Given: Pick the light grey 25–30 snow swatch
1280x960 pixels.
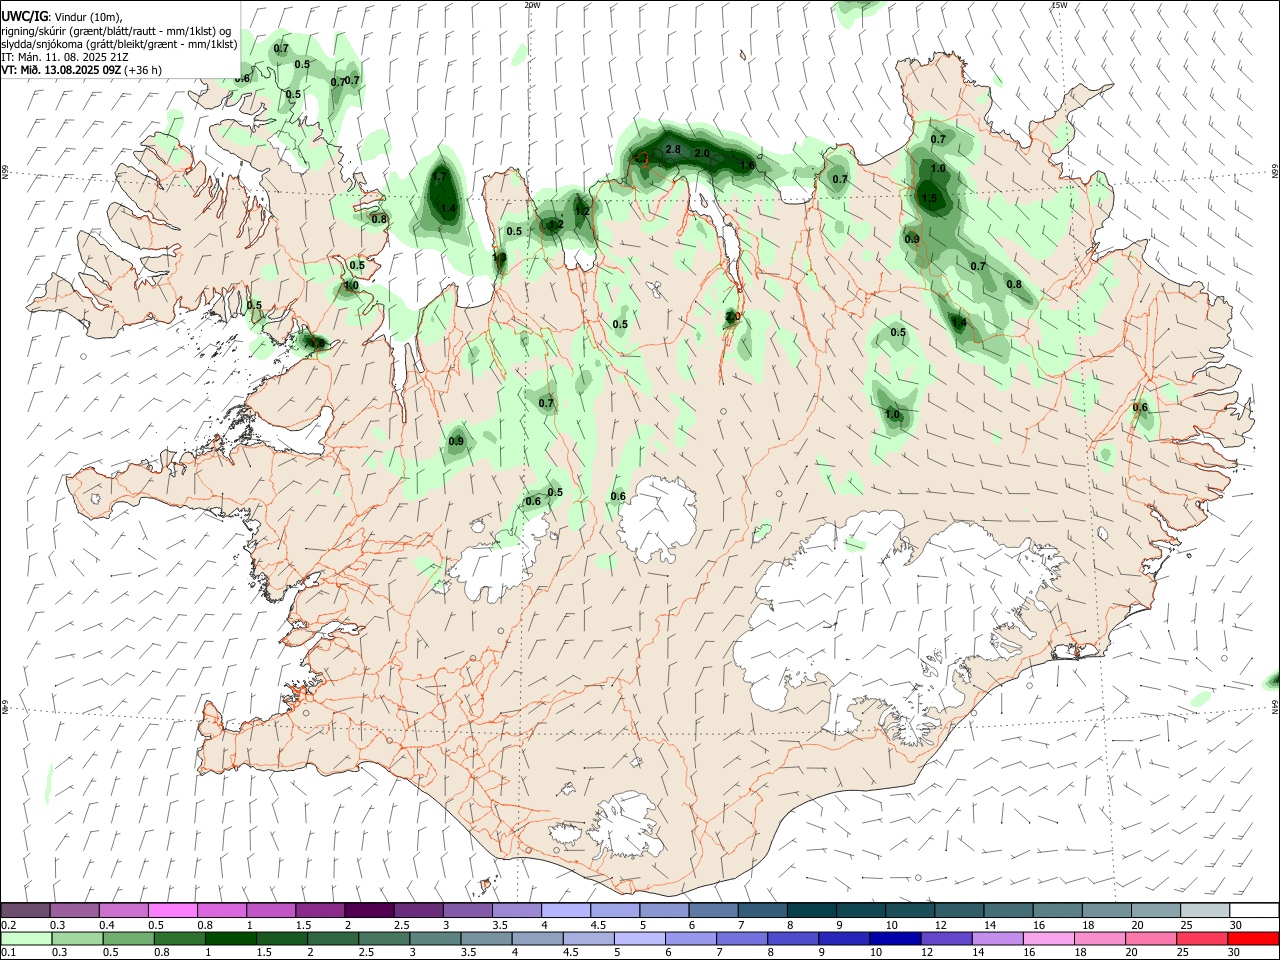Looking at the screenshot, I should click(1205, 911).
